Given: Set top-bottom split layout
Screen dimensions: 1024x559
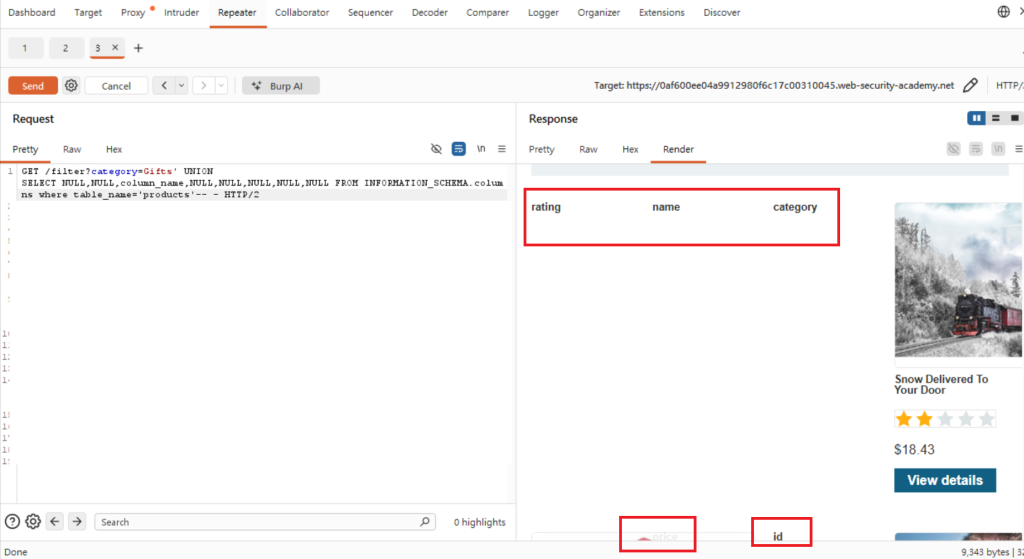Looking at the screenshot, I should [996, 118].
